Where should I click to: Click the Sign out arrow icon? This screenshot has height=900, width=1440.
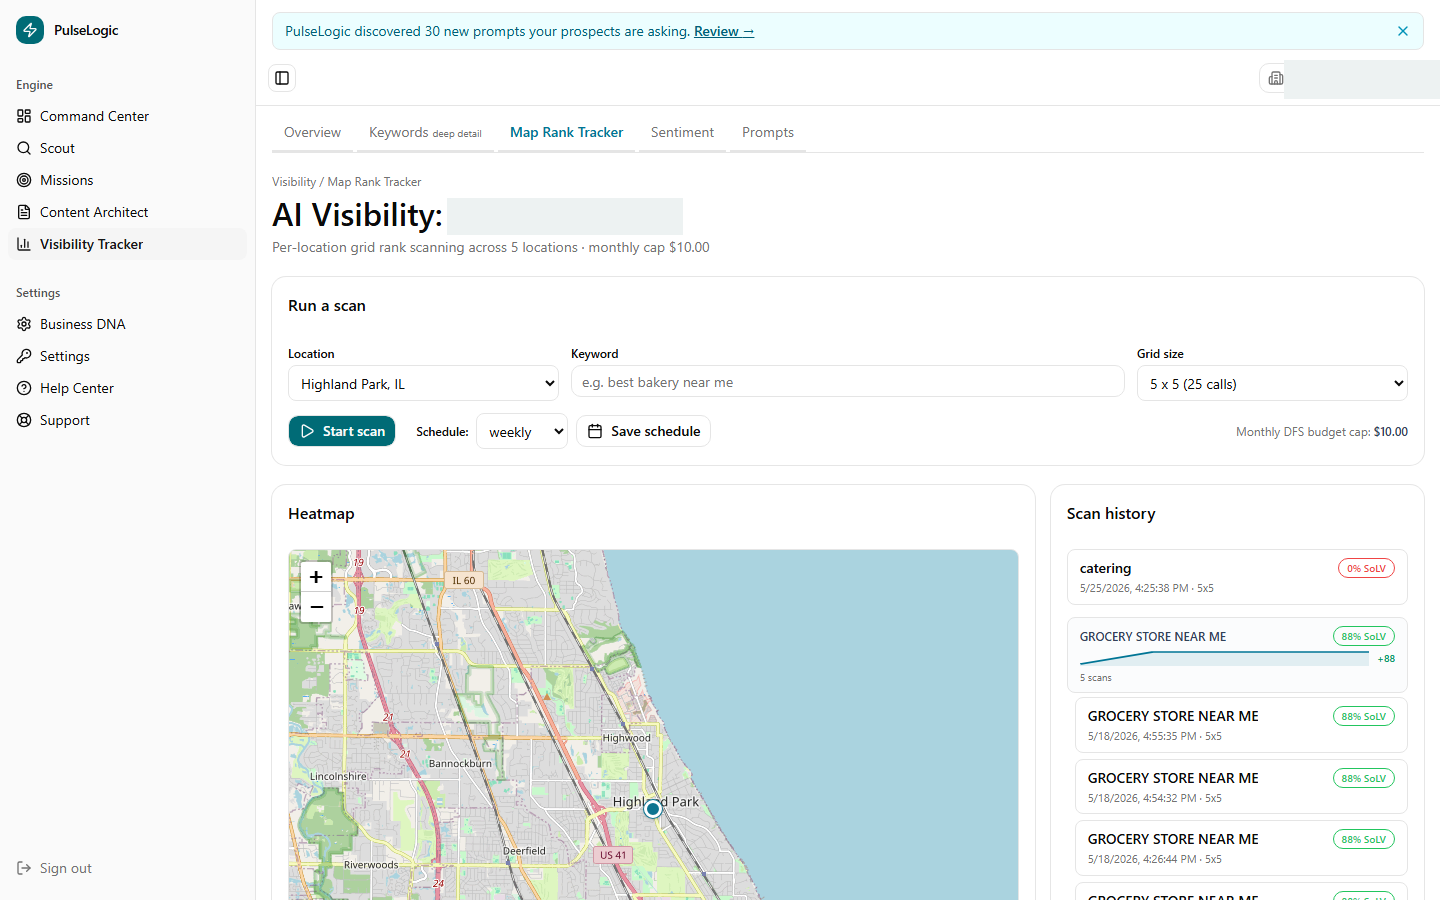click(24, 868)
